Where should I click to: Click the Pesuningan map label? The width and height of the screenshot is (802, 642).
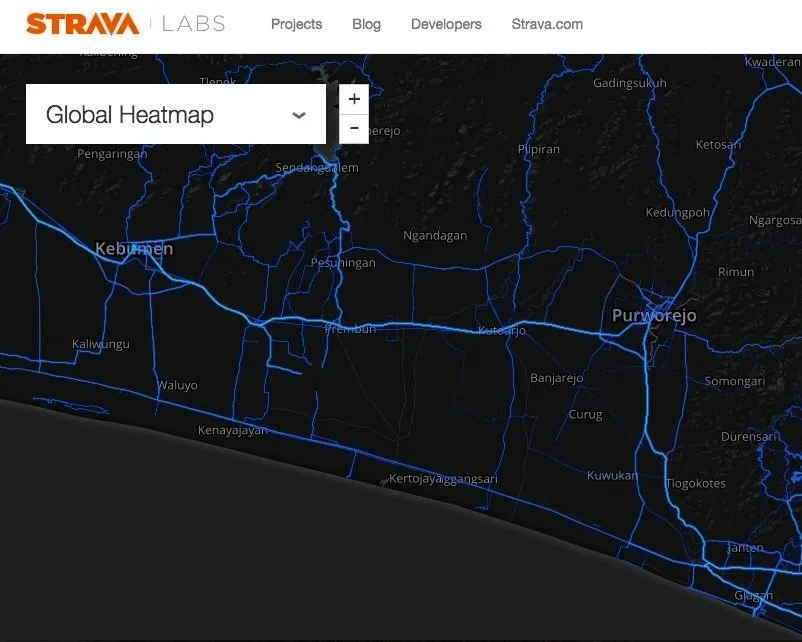(343, 263)
